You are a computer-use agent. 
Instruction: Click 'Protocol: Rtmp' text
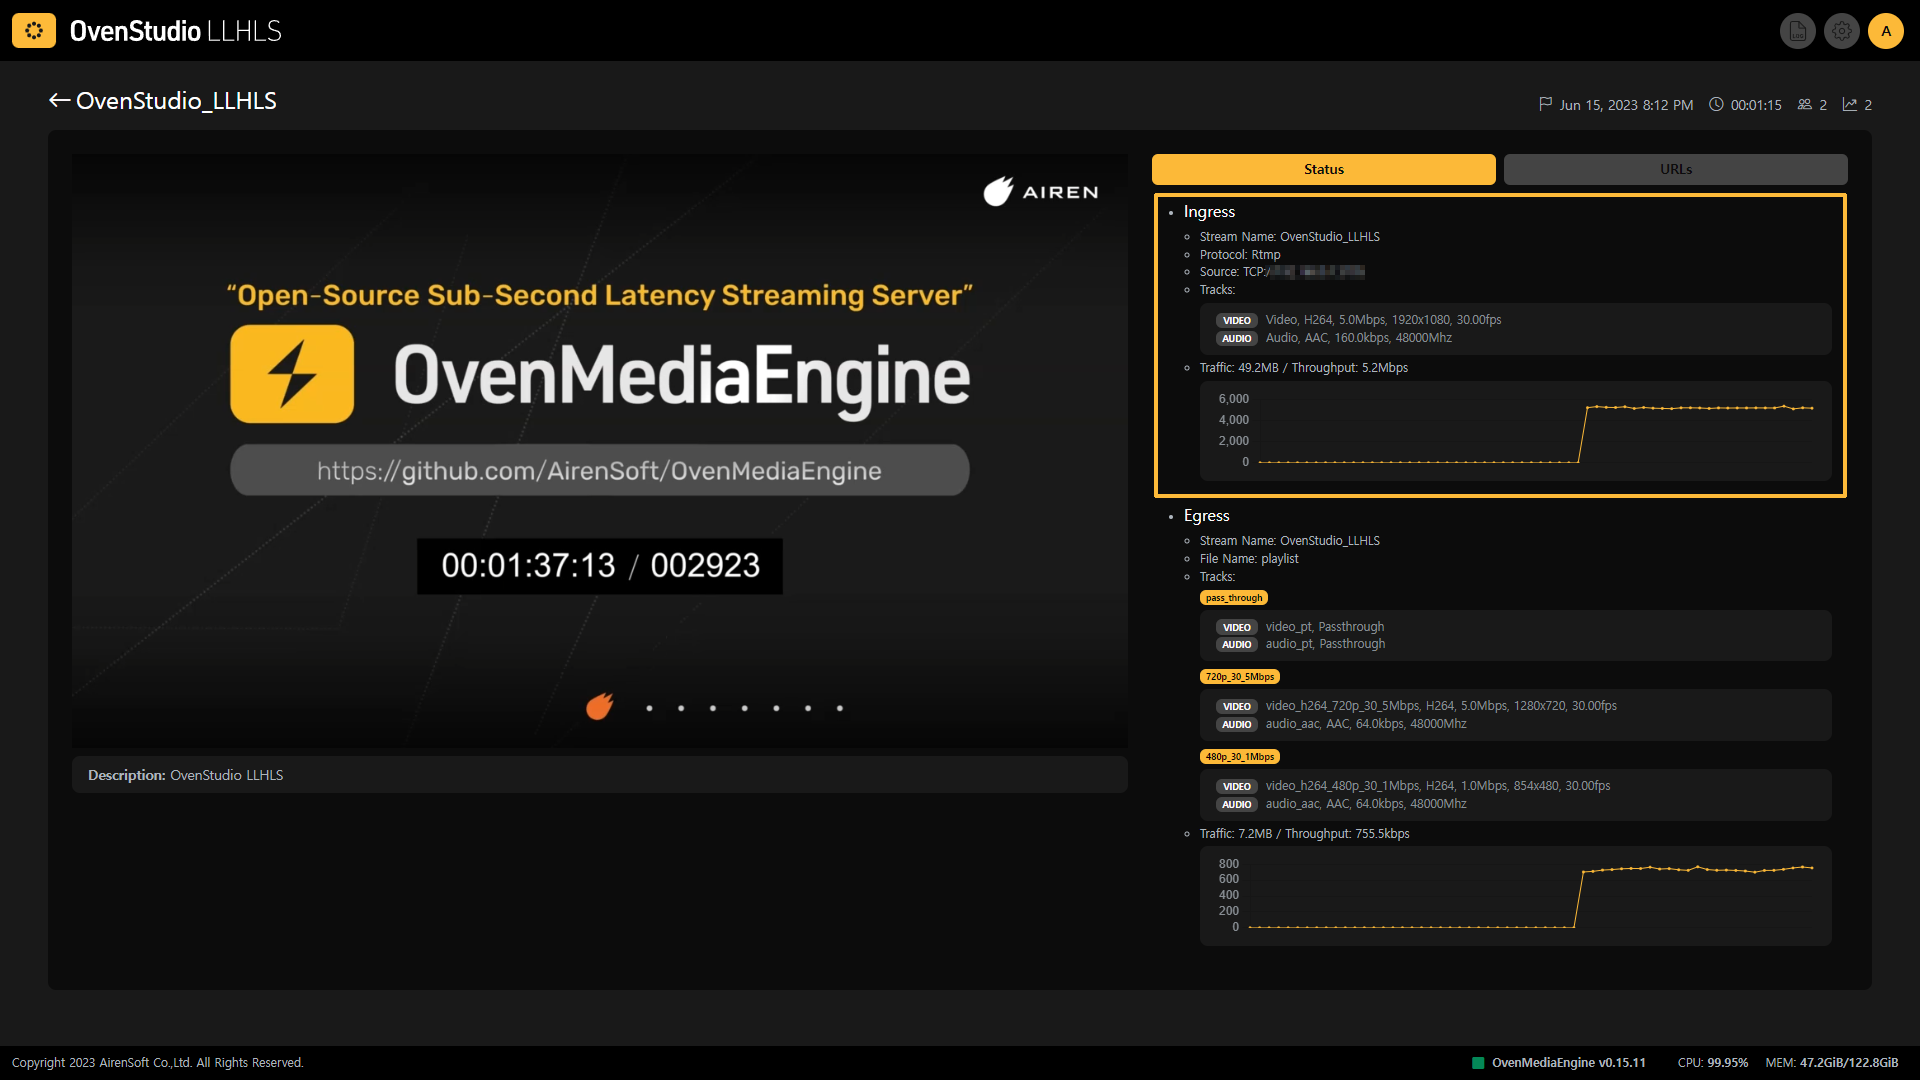pos(1240,254)
